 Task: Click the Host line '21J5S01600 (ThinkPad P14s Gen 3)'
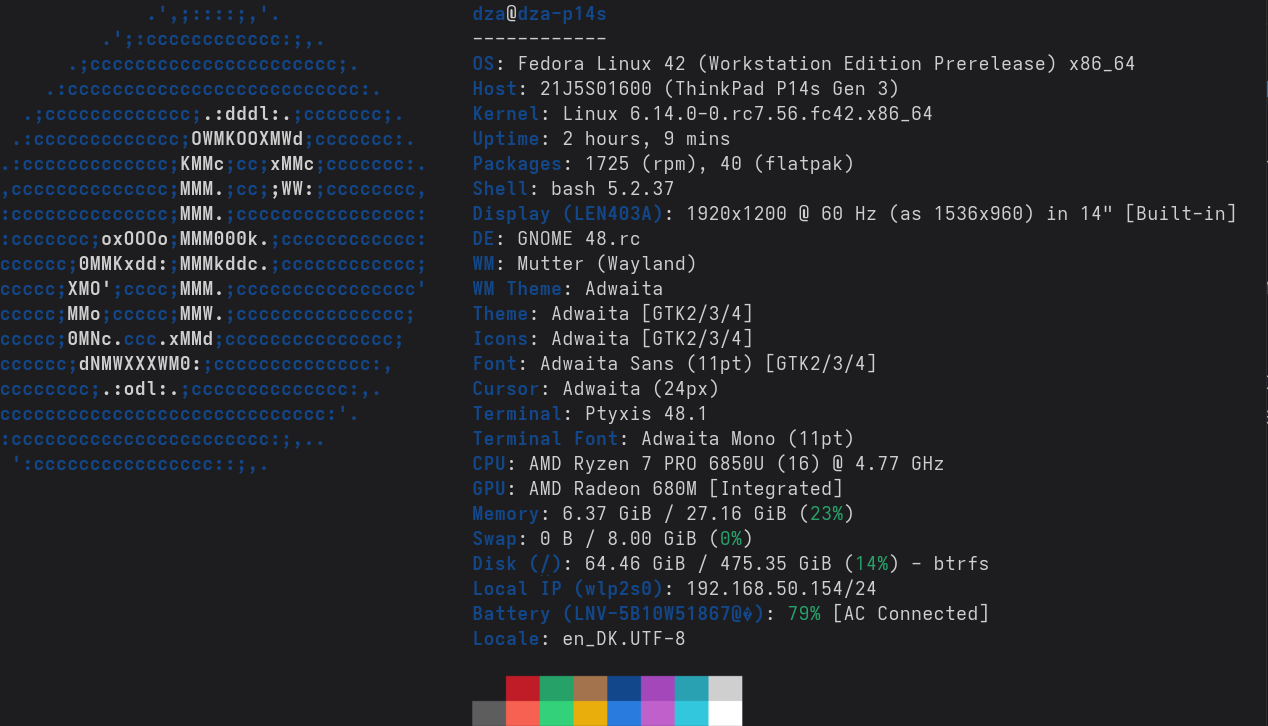pos(686,89)
